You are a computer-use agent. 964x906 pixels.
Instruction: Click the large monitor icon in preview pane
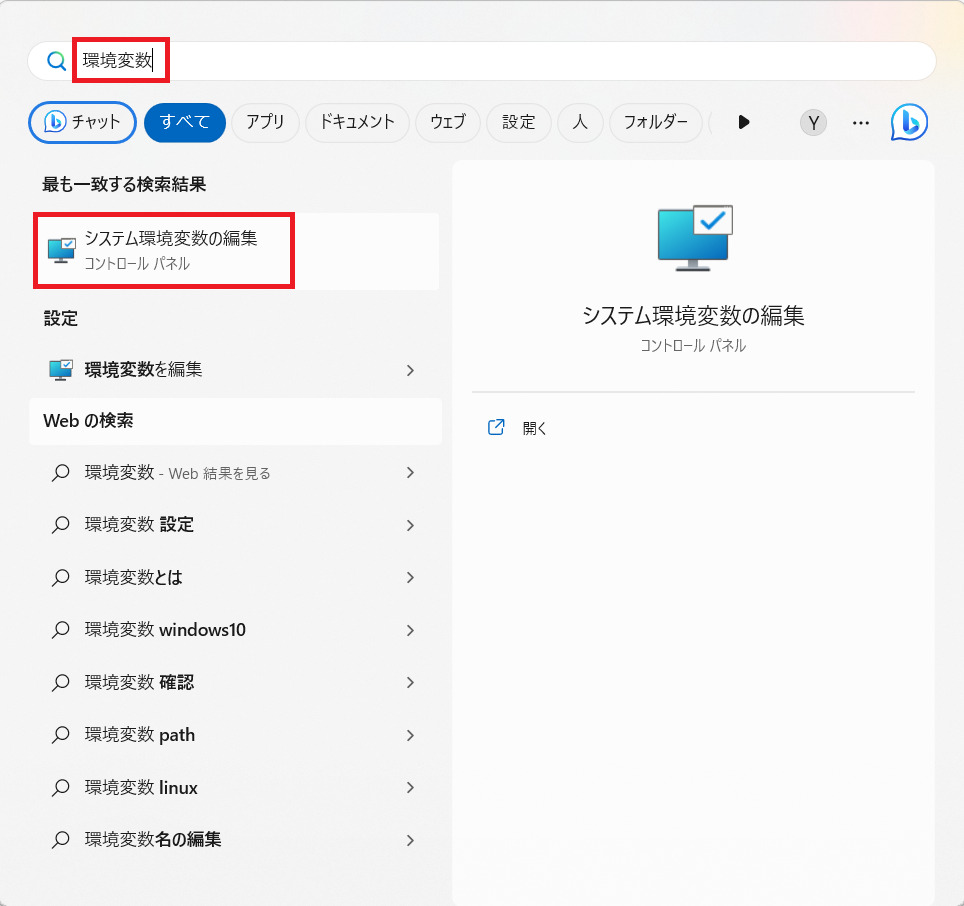[x=695, y=238]
